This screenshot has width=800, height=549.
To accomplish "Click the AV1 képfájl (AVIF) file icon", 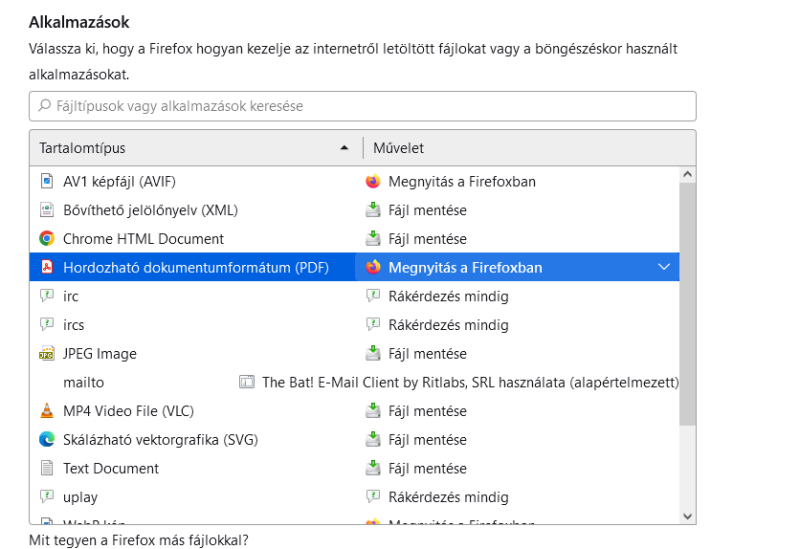I will [x=46, y=182].
